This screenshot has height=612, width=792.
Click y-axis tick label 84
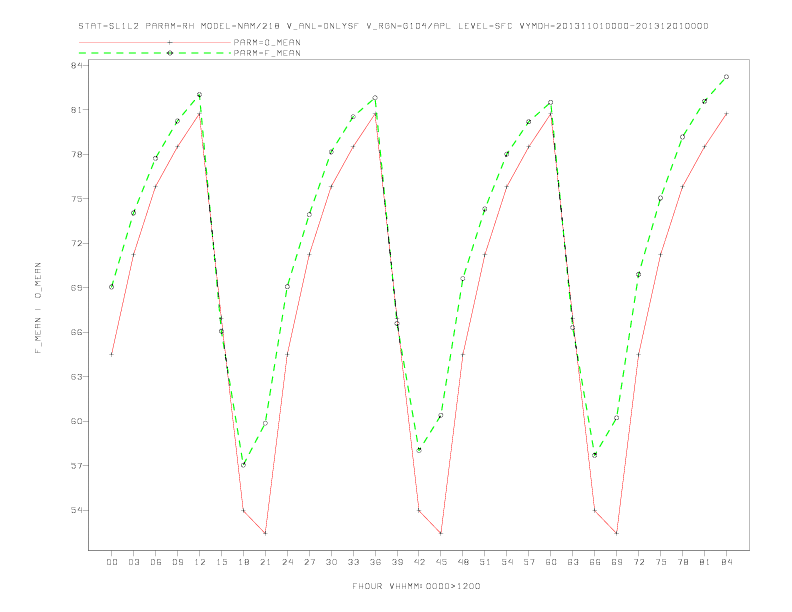click(x=77, y=65)
